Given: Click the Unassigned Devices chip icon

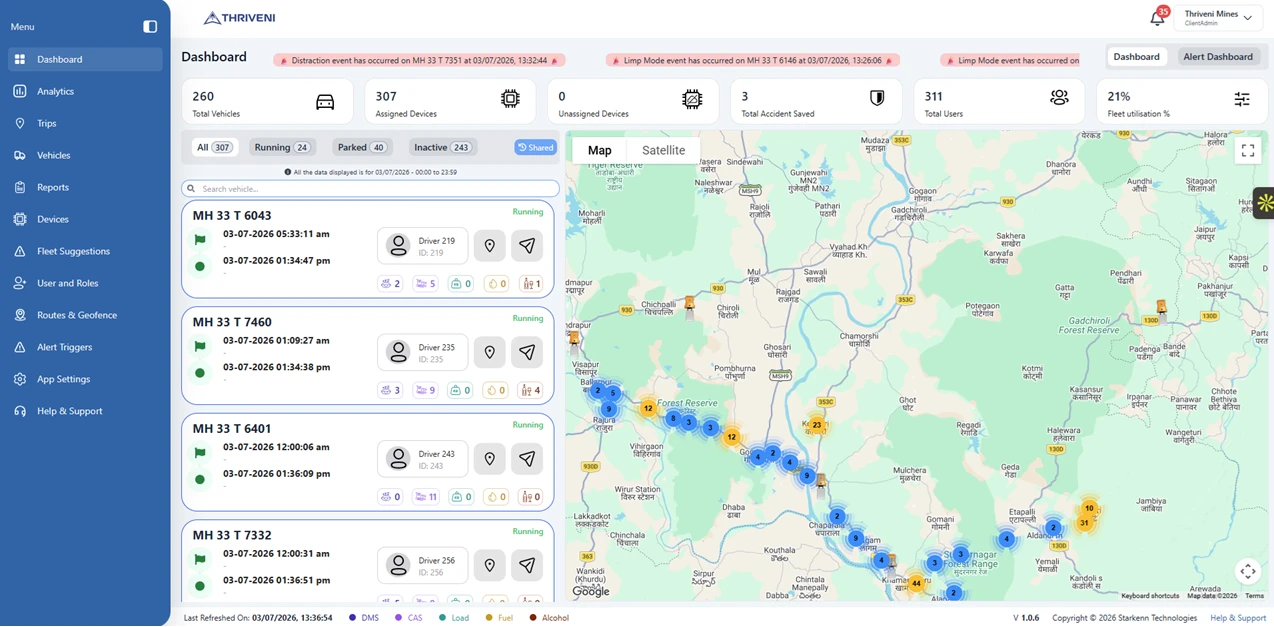Looking at the screenshot, I should coord(692,98).
